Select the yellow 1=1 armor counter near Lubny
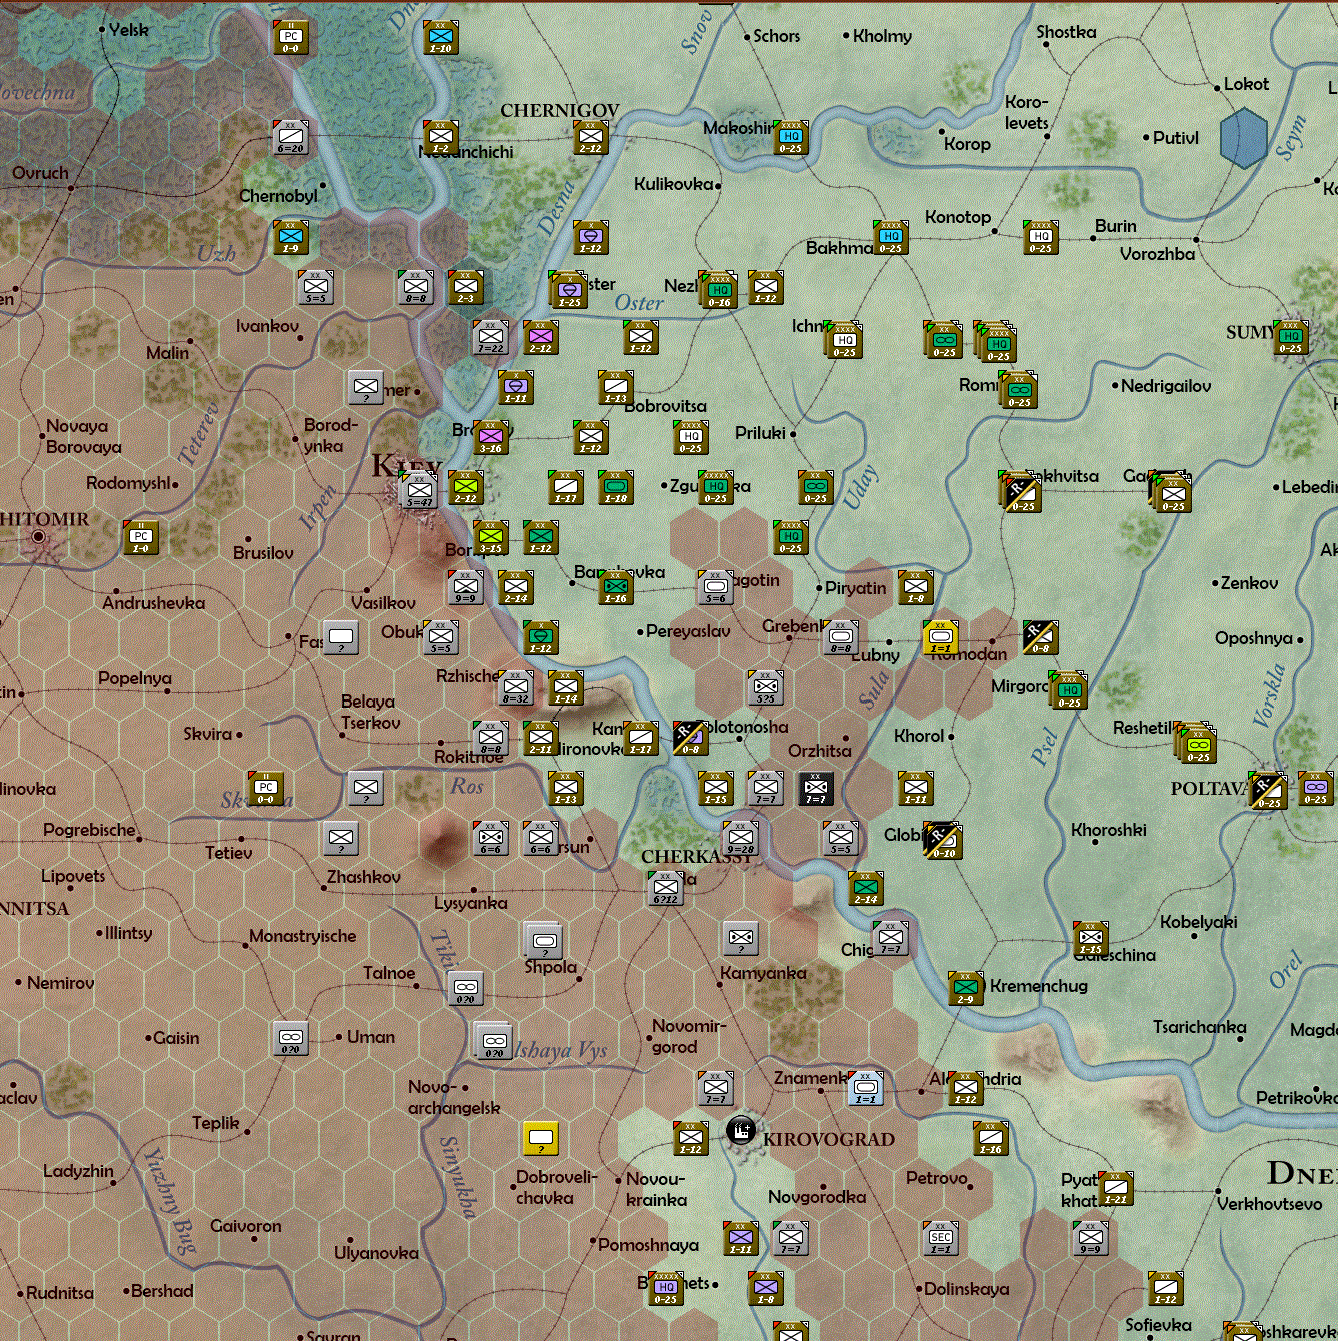Viewport: 1338px width, 1341px height. pos(941,637)
